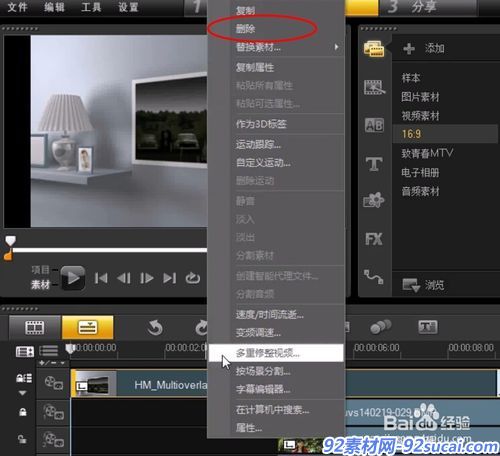
Task: Click 多重修整视频... highlighted entry
Action: (276, 353)
